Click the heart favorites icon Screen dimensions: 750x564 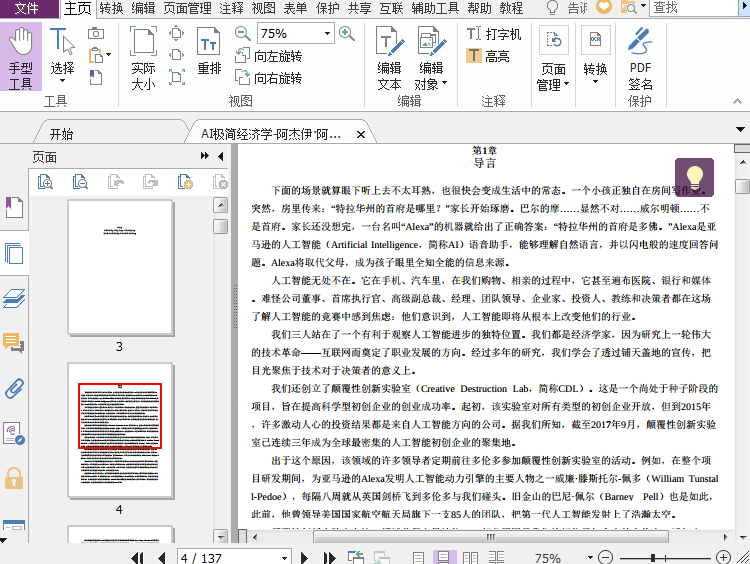(604, 7)
